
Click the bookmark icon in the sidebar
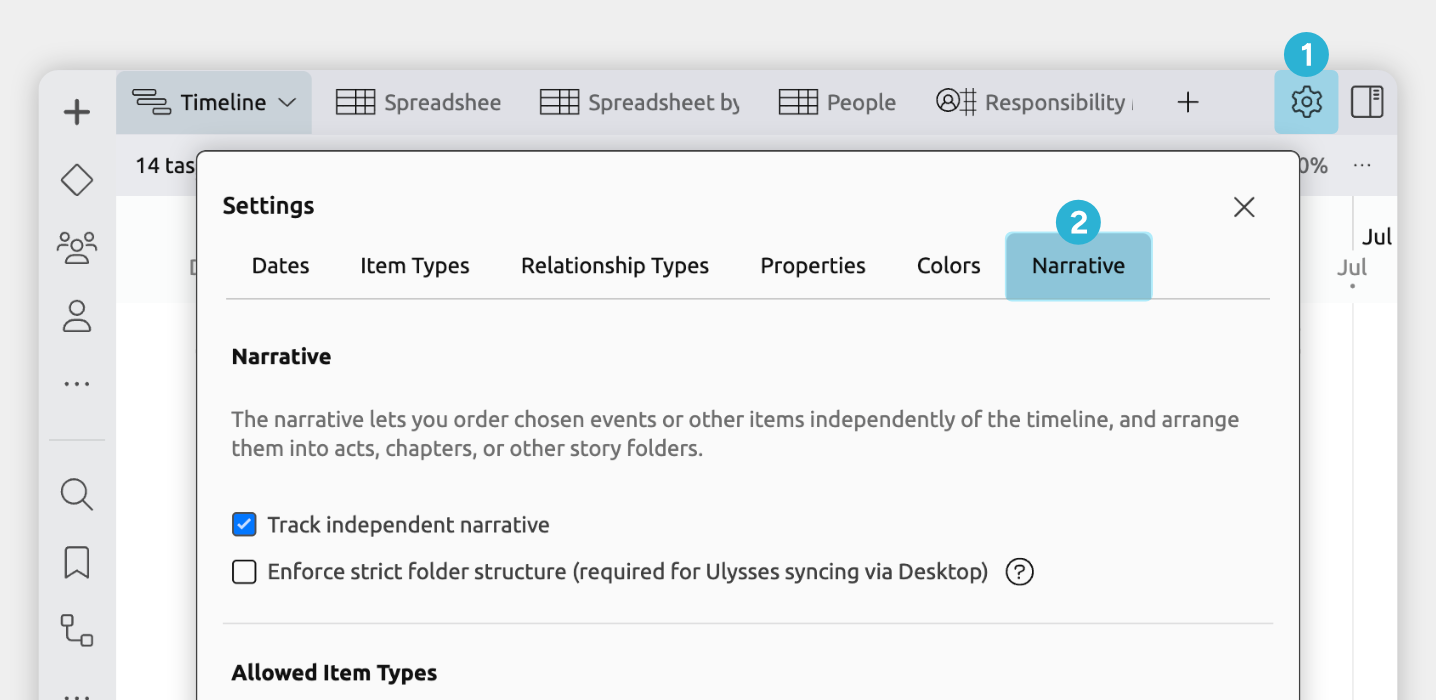[x=77, y=562]
